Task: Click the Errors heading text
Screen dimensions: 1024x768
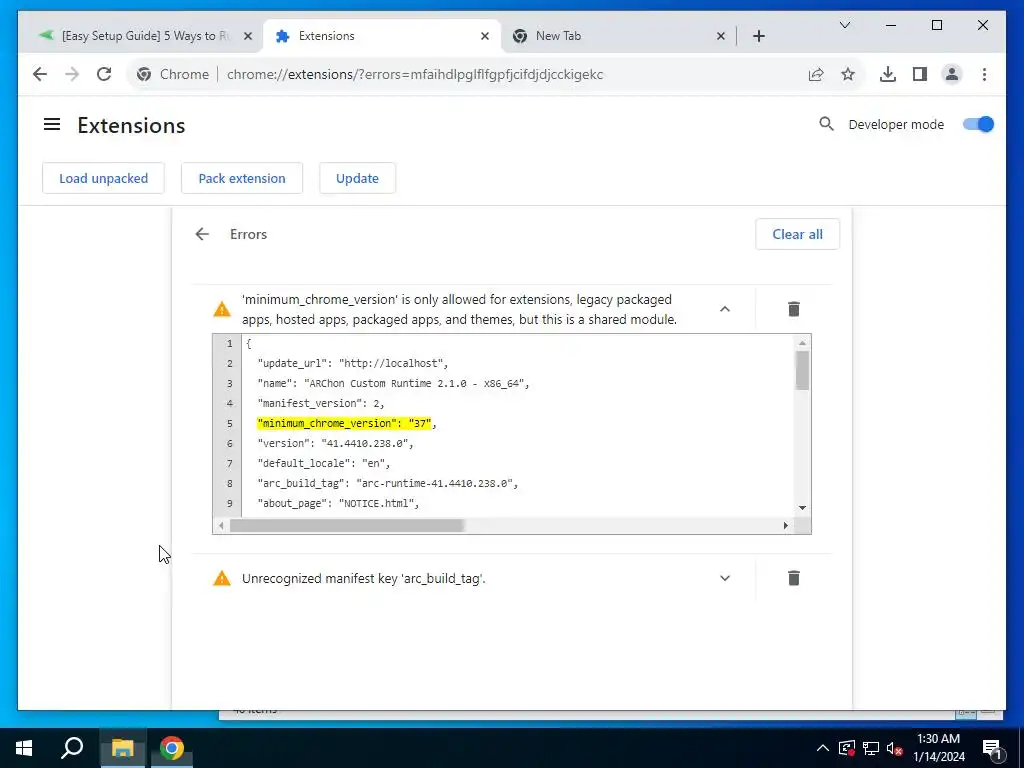Action: click(x=248, y=234)
